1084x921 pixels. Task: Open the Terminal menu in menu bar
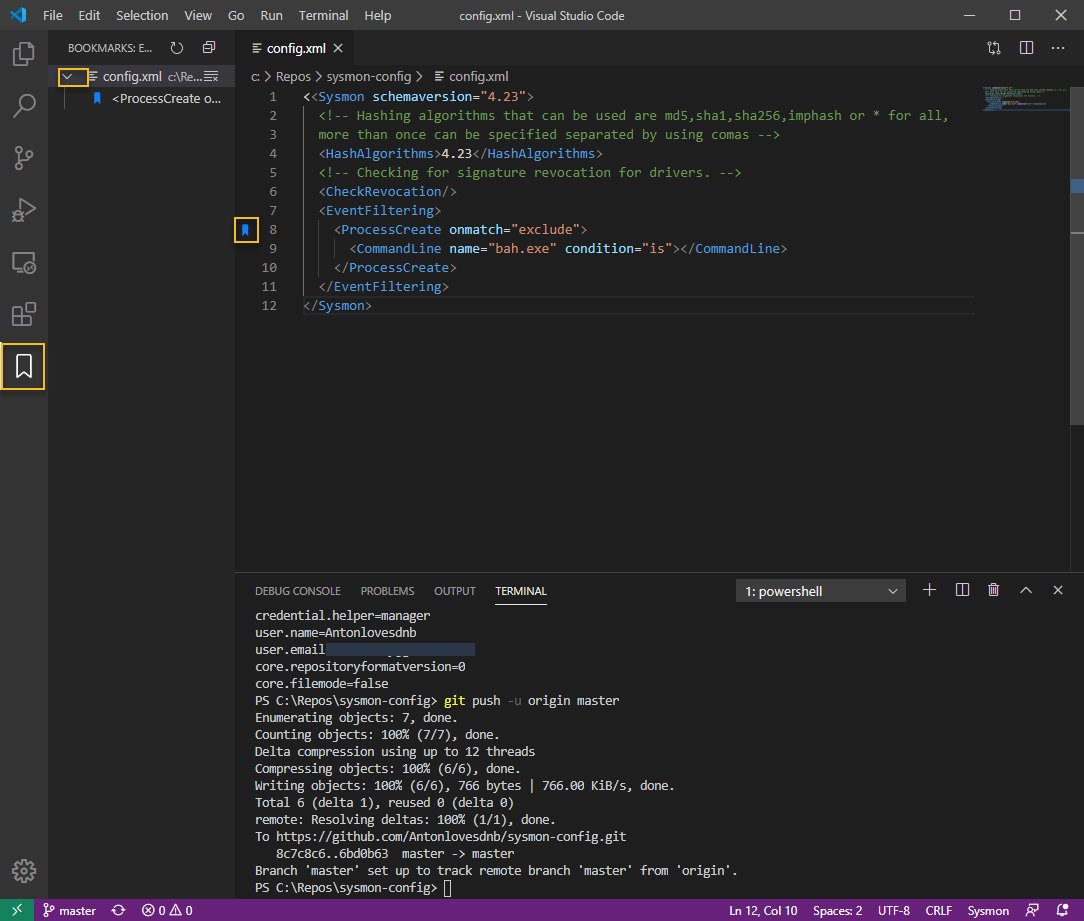pyautogui.click(x=323, y=15)
